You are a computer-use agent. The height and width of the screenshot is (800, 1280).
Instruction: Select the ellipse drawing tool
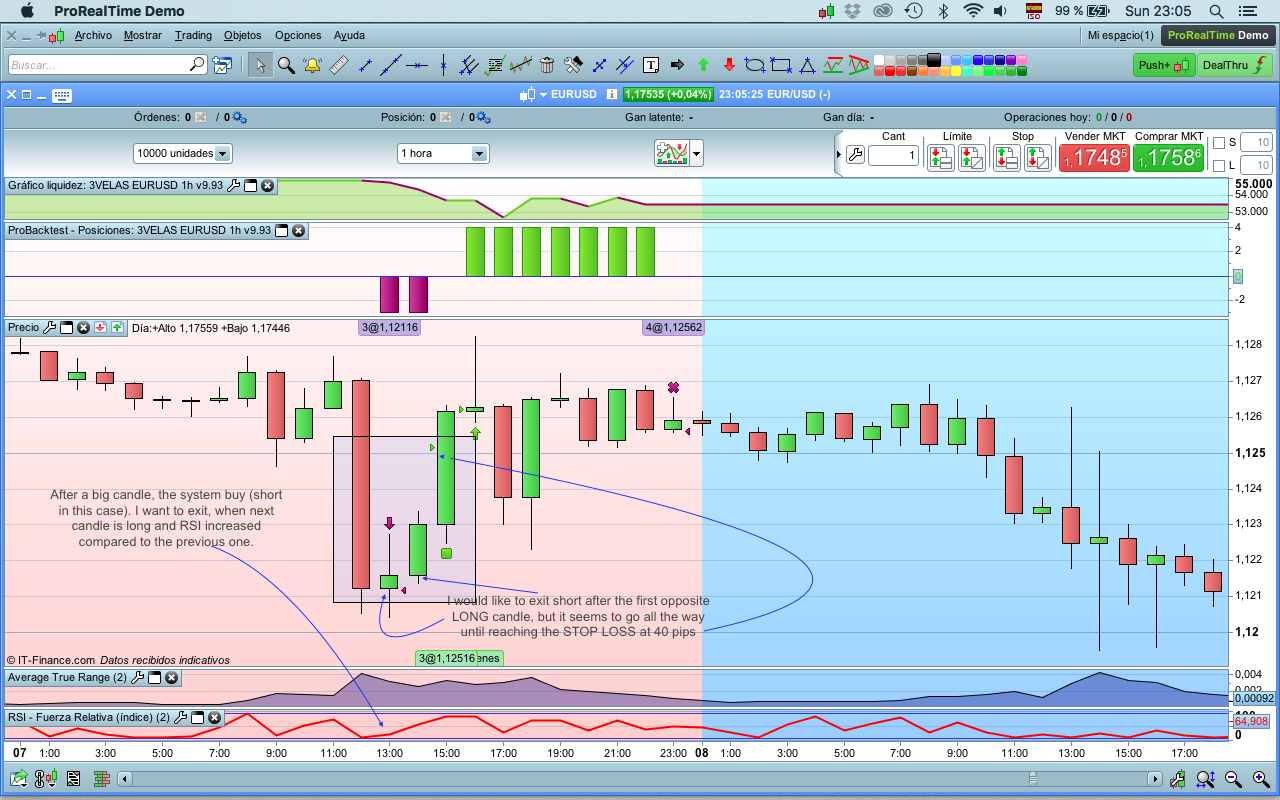tap(755, 65)
